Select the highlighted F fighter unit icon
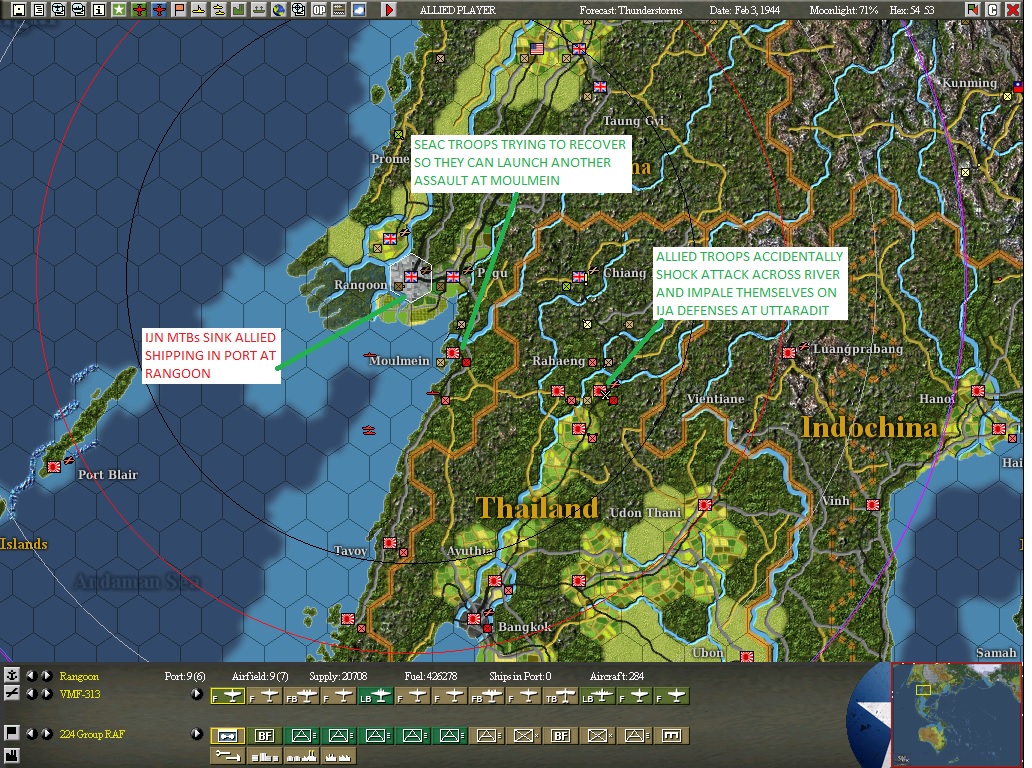This screenshot has height=768, width=1032. click(228, 696)
